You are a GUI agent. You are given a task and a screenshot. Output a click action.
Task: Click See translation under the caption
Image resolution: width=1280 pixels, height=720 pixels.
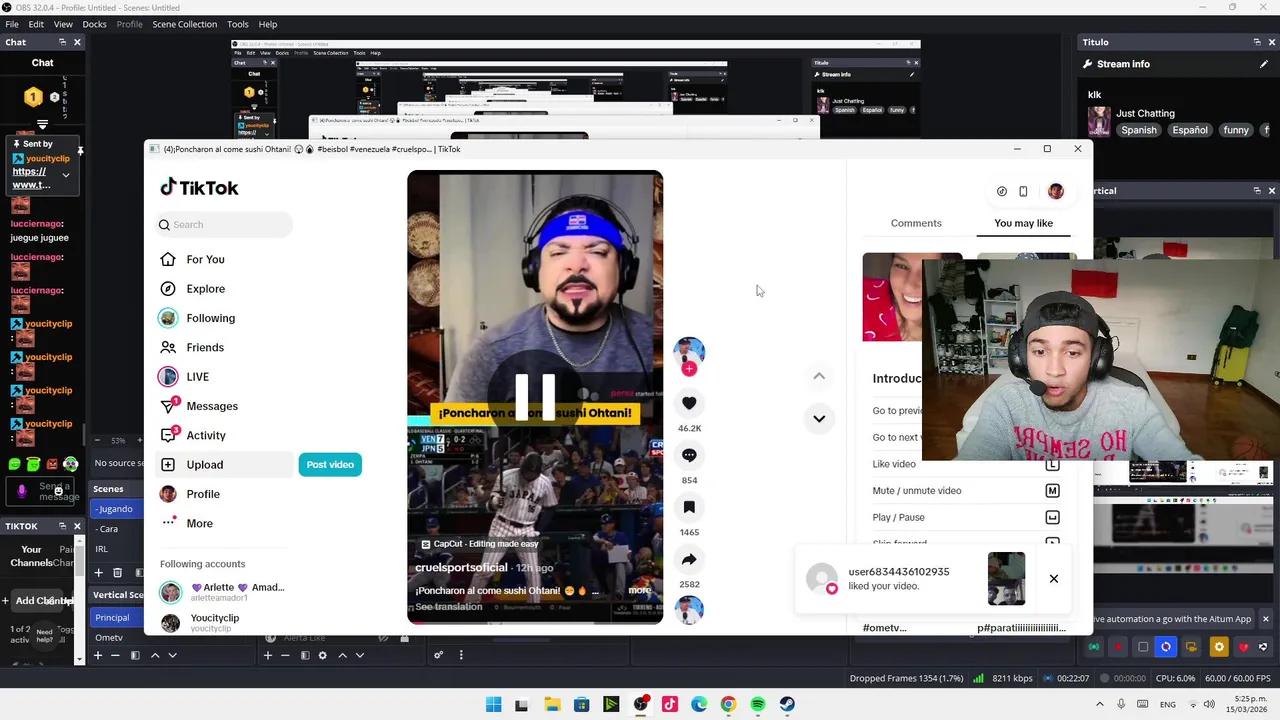coord(449,607)
